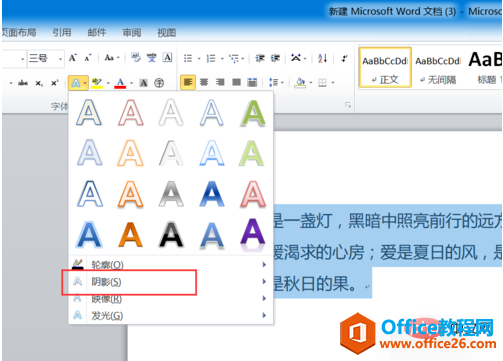Apply the light green A in second row
The width and height of the screenshot is (503, 361).
pos(252,153)
